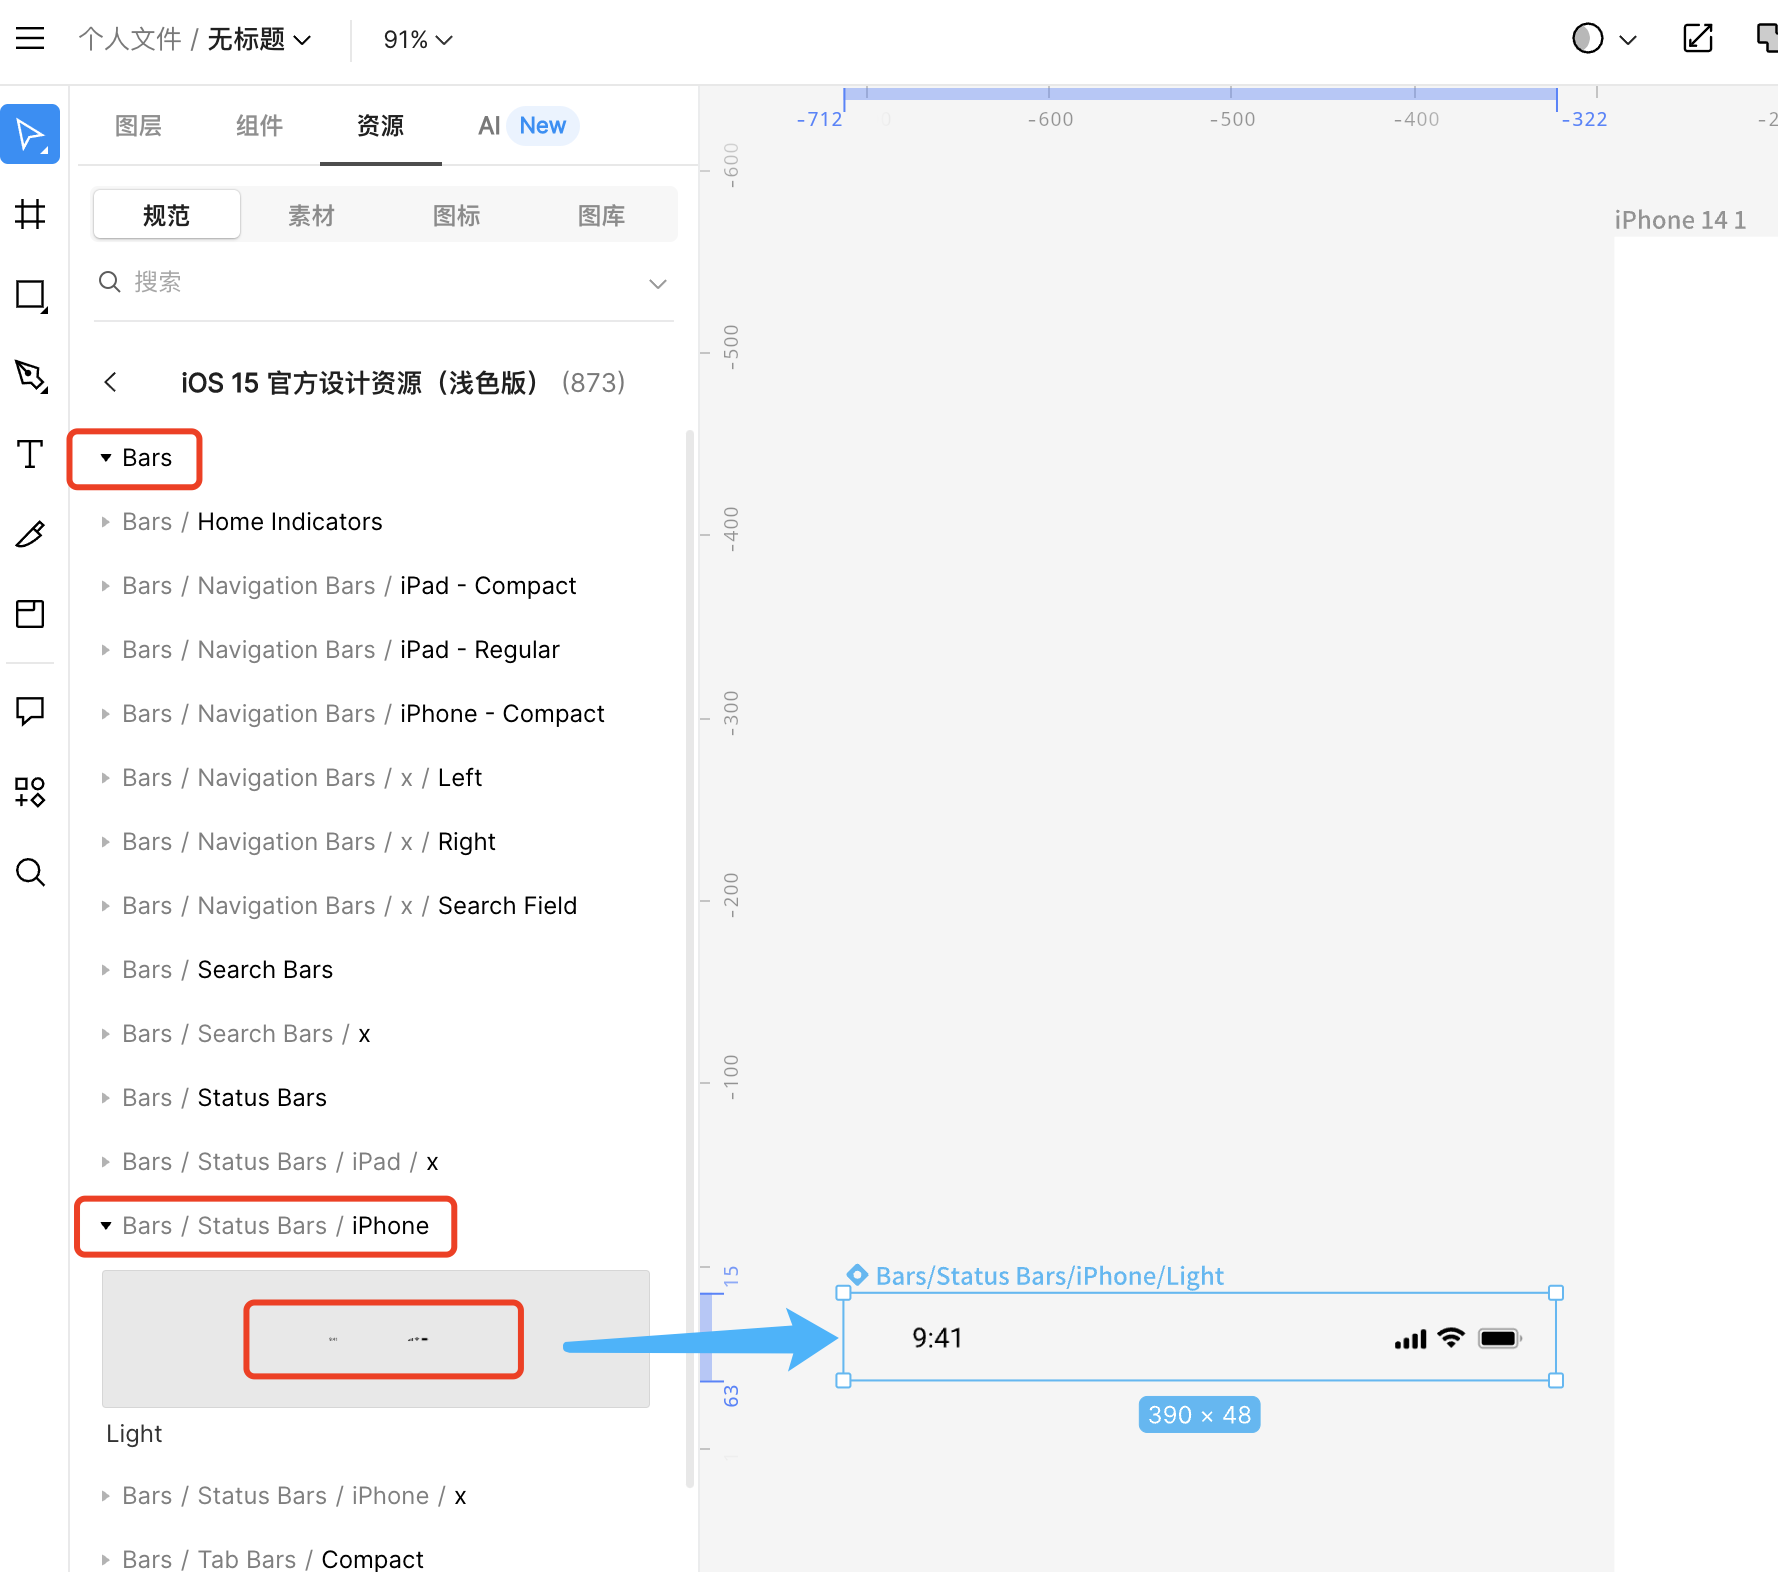Screen dimensions: 1778x1572
Task: Open the hamburger main menu
Action: pyautogui.click(x=30, y=39)
